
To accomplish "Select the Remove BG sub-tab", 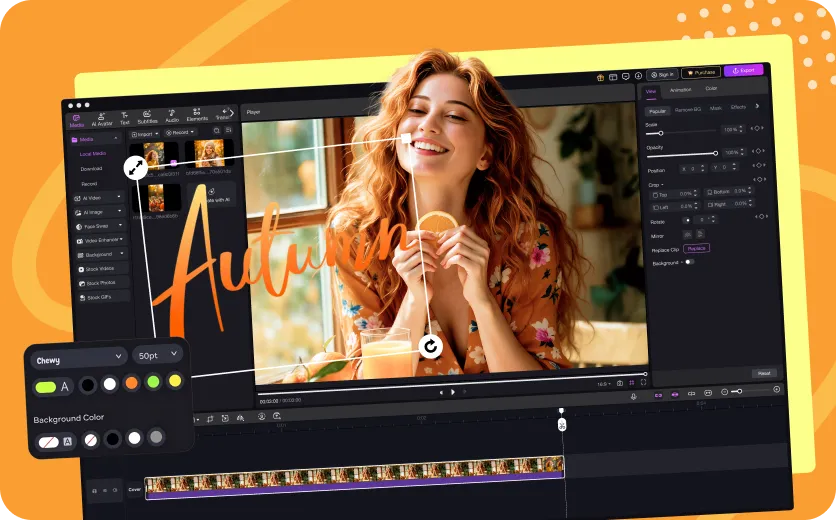I will pos(688,109).
